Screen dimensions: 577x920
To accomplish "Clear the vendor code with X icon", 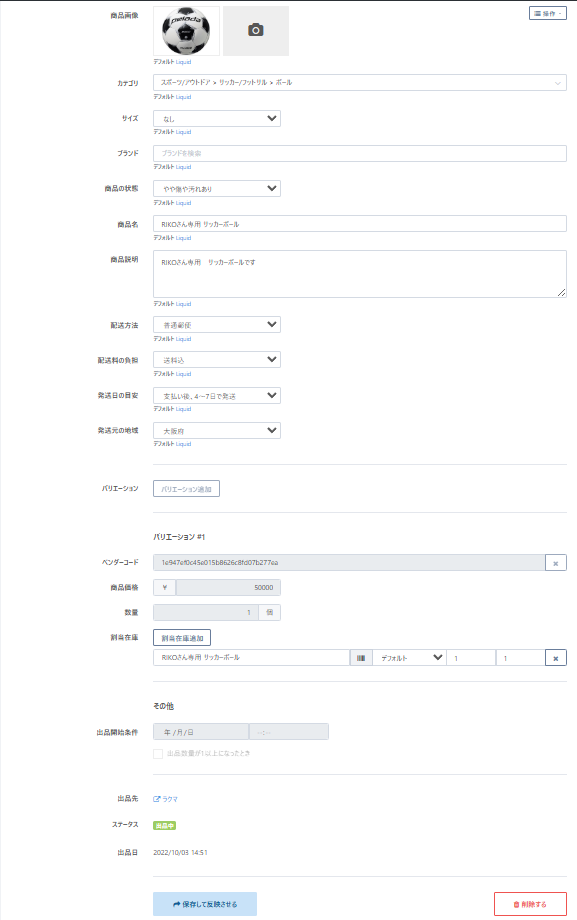I will click(x=555, y=563).
